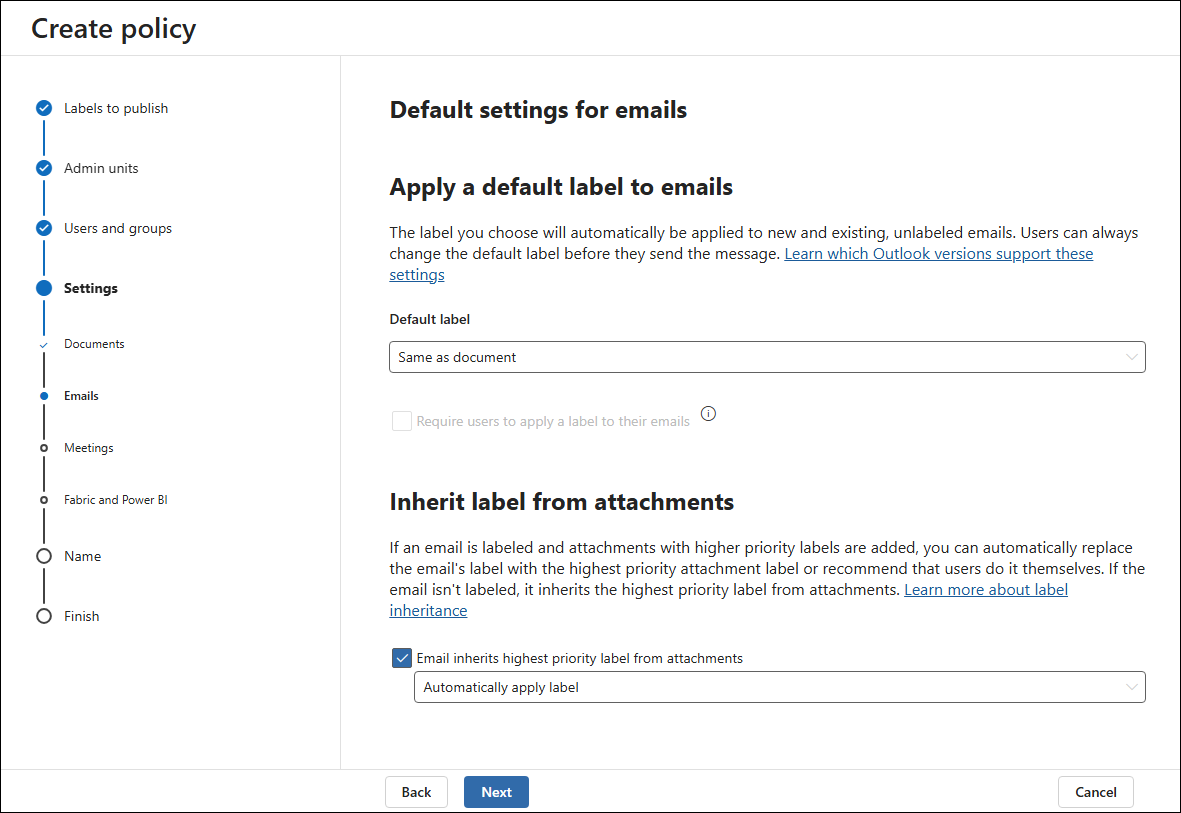The image size is (1181, 813).
Task: Click the Default label field caption
Action: 429,319
